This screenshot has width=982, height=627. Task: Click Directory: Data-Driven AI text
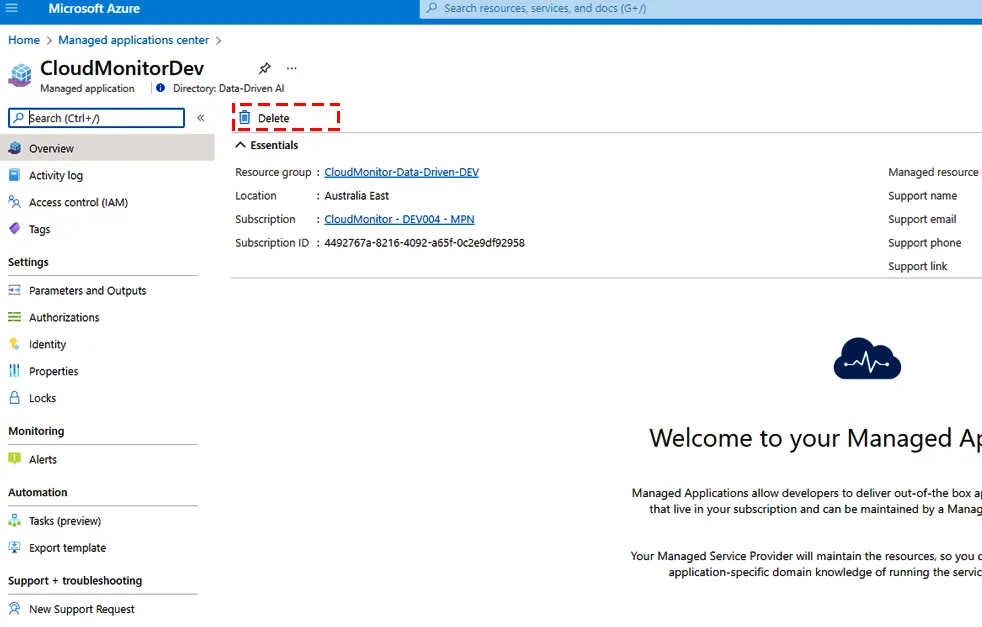point(229,88)
